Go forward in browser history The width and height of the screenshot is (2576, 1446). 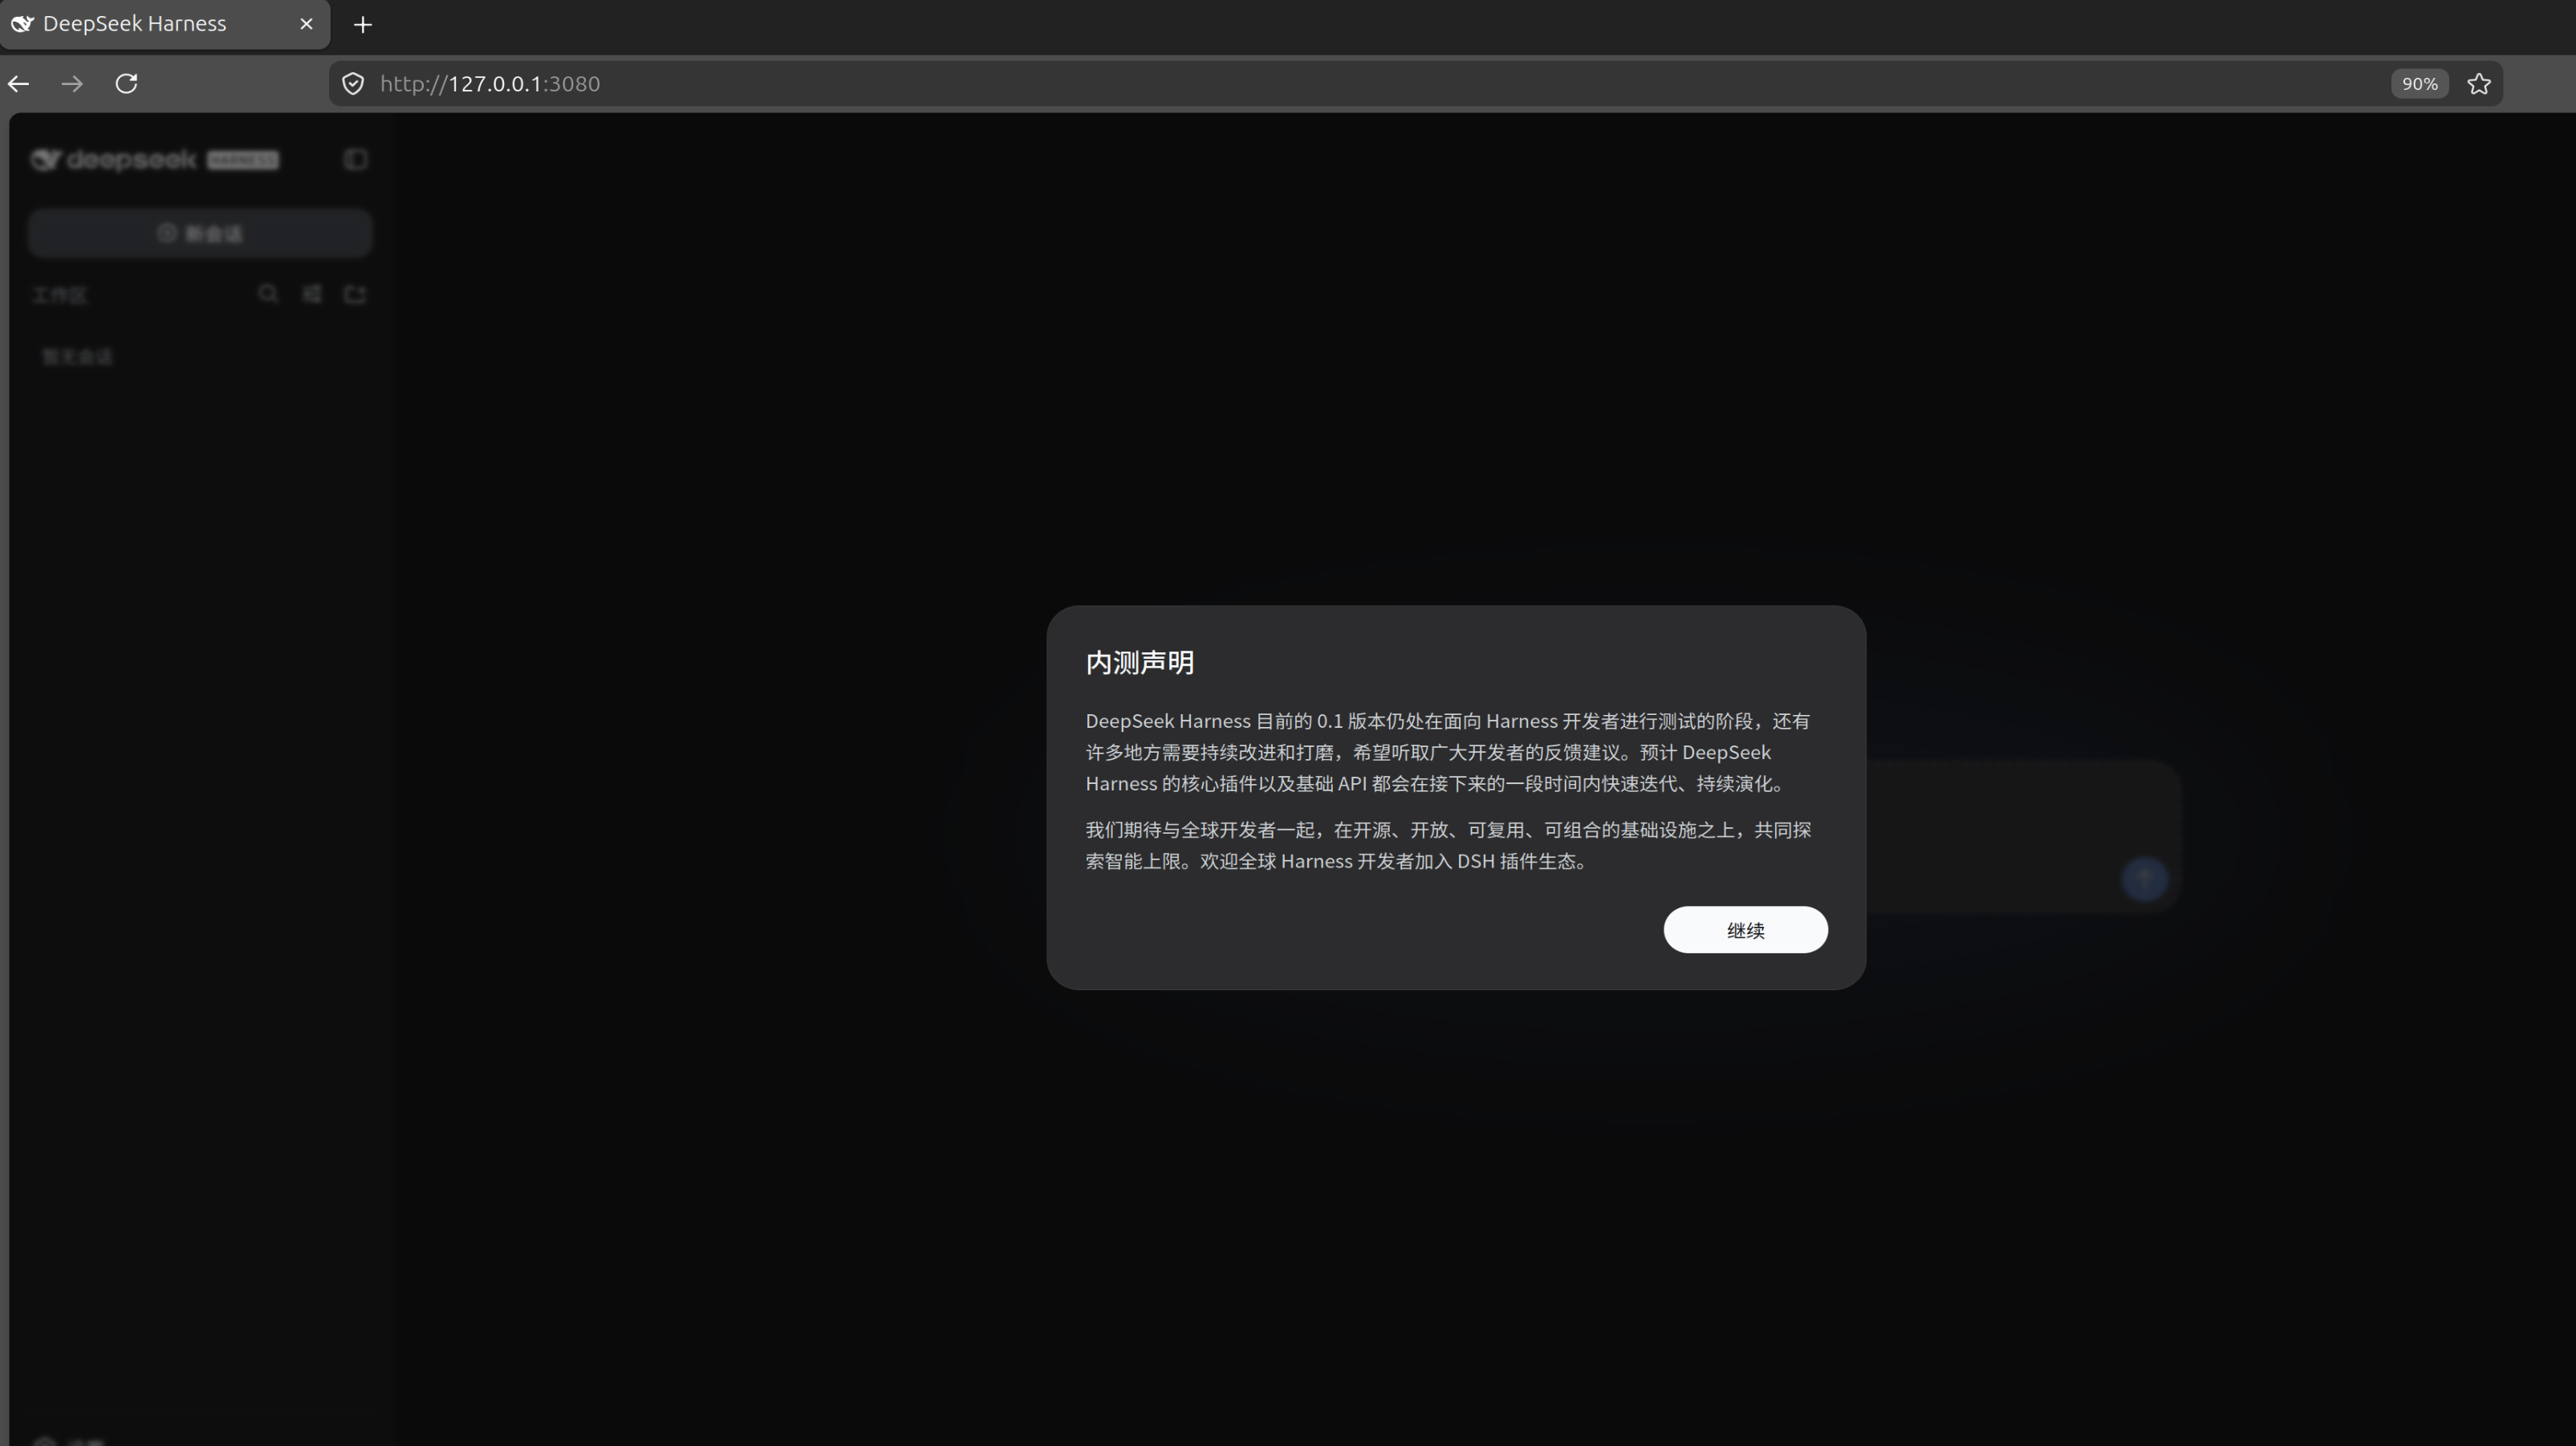(72, 84)
